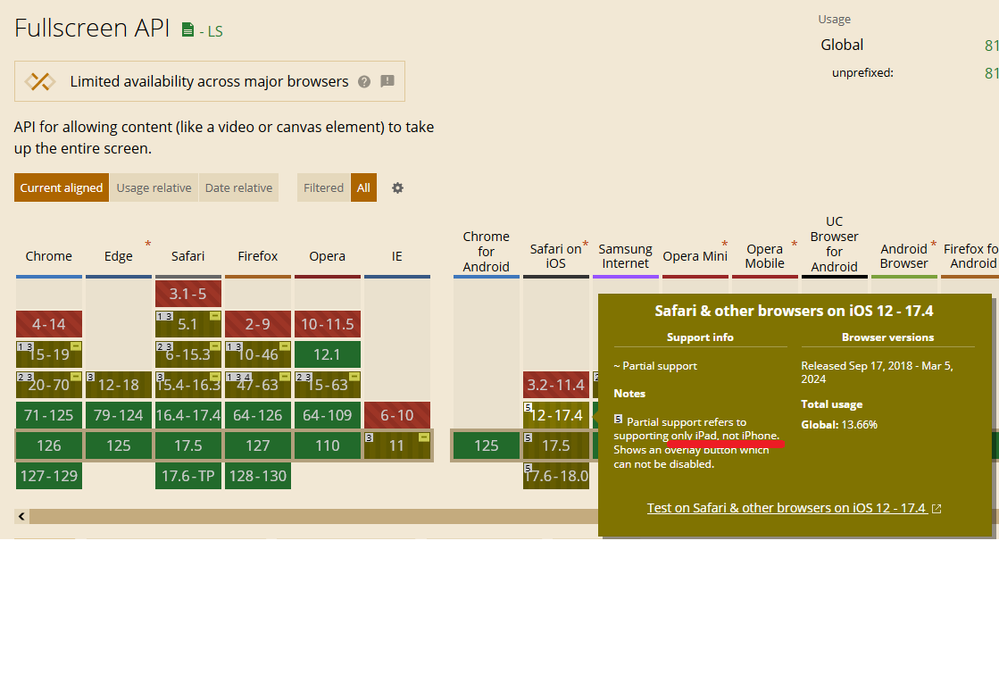Select Safari 3.1-5 version cell
Viewport: 999px width, 674px height.
pos(188,294)
